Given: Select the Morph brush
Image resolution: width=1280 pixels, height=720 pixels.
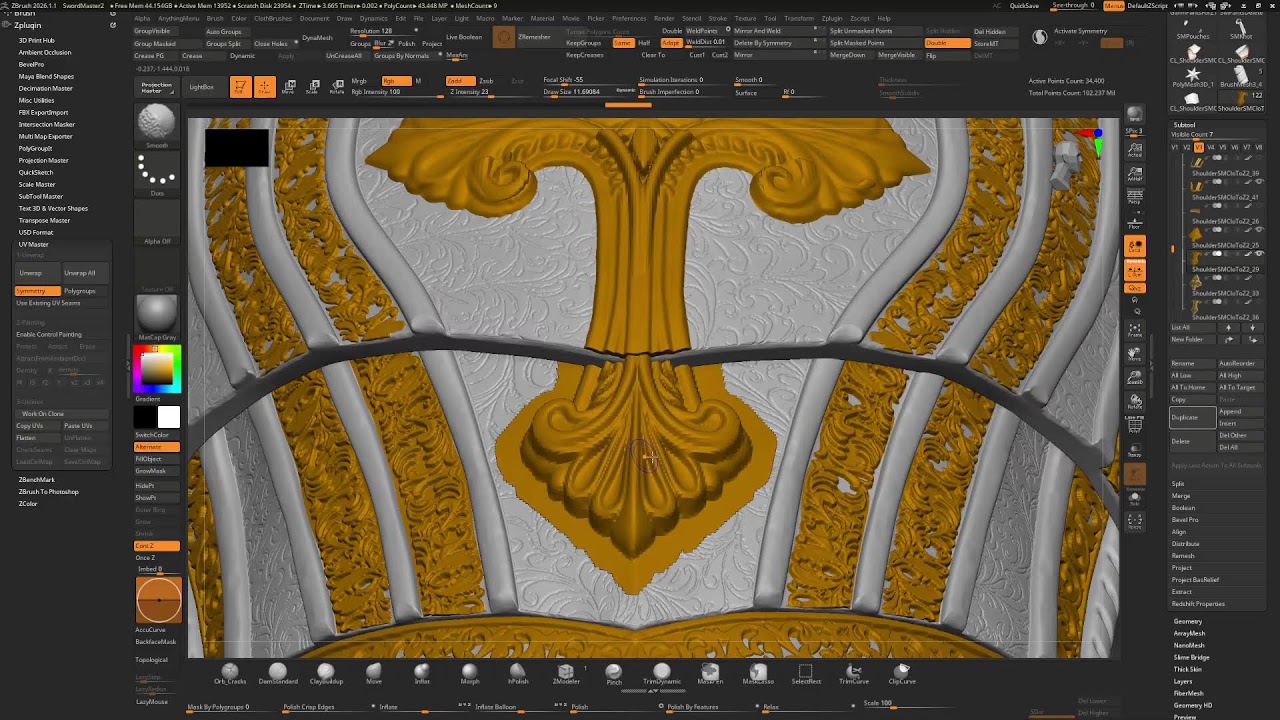Looking at the screenshot, I should point(470,673).
